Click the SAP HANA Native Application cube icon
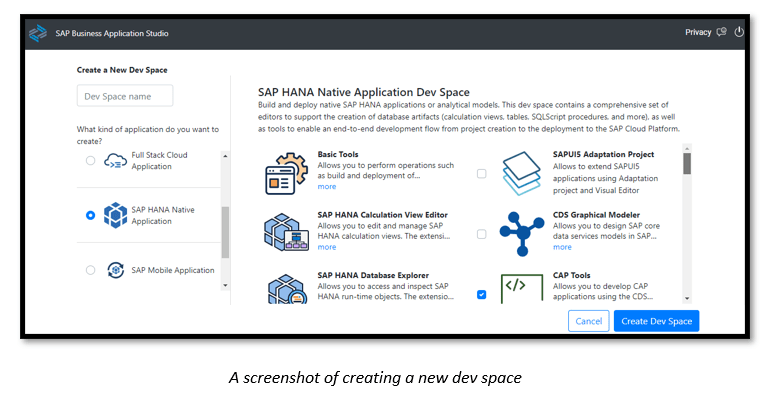The image size is (769, 400). point(115,215)
